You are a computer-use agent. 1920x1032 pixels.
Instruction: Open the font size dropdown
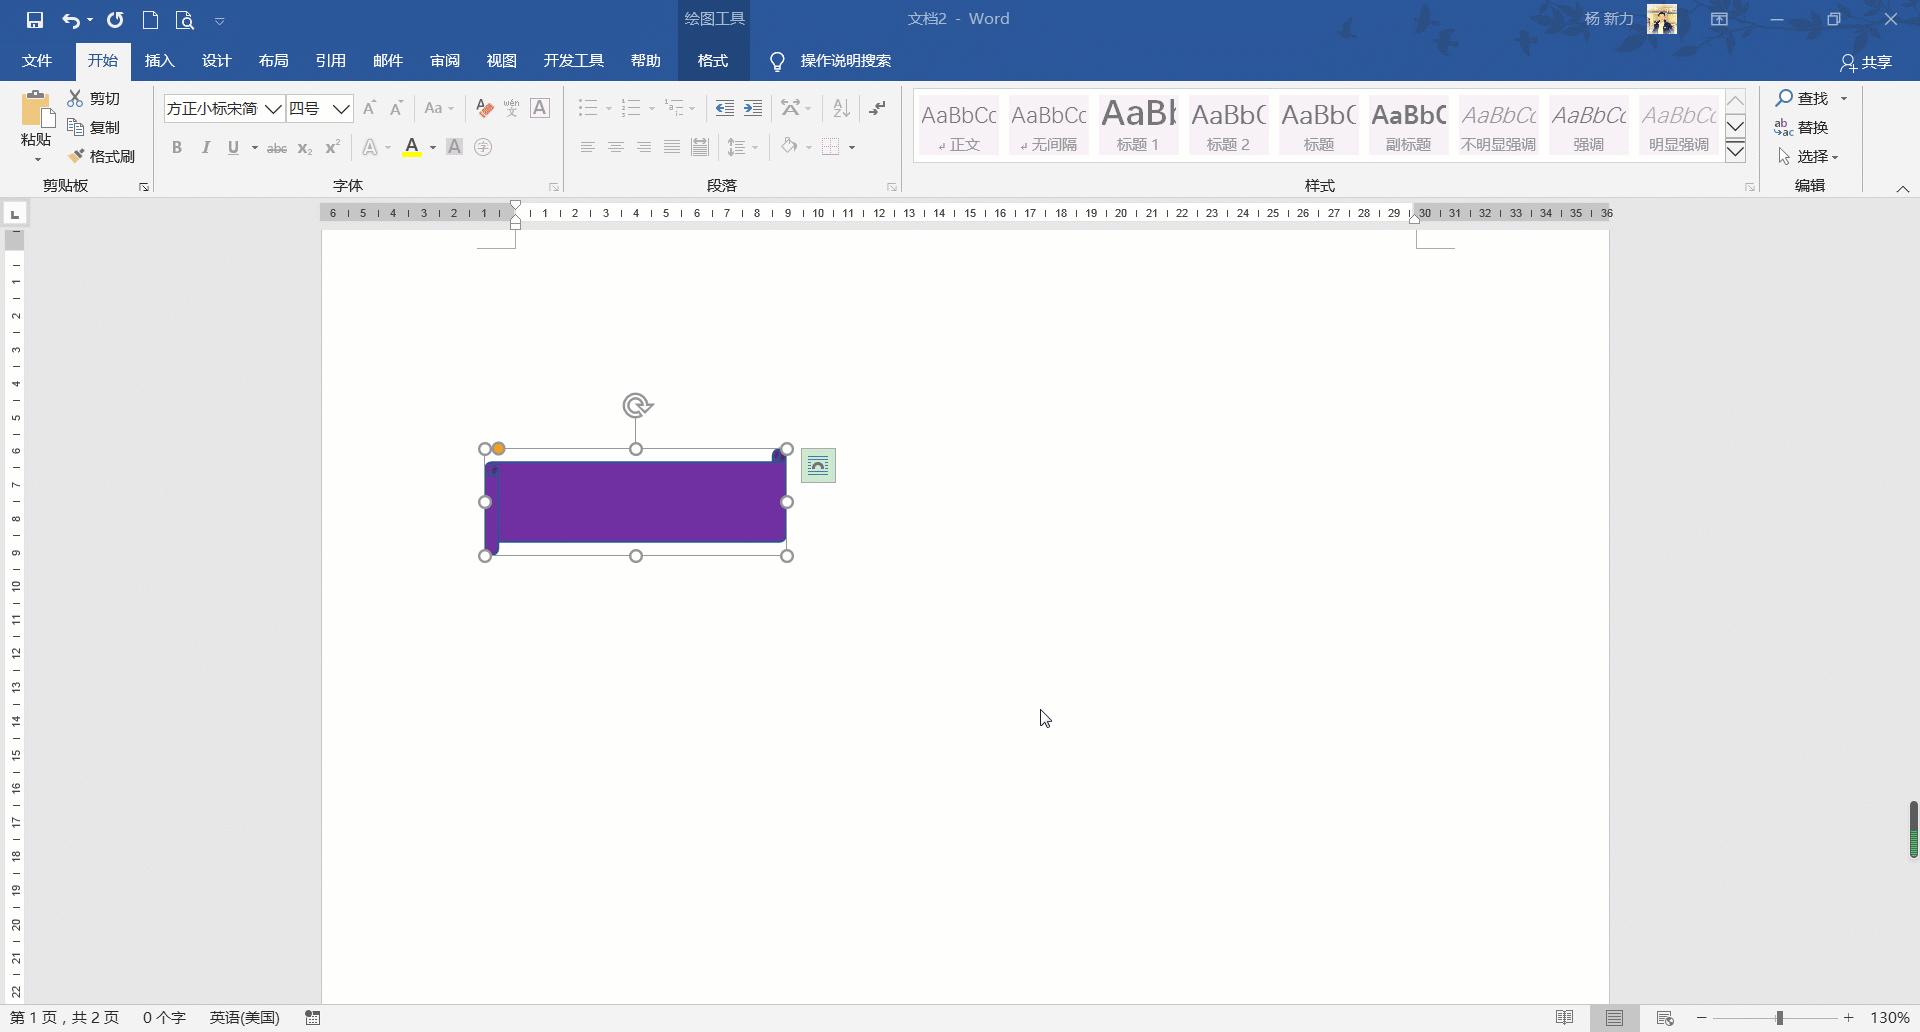coord(341,109)
